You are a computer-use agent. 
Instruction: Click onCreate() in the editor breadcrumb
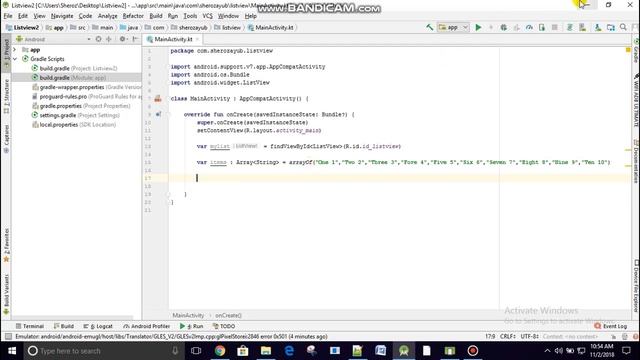click(x=228, y=316)
